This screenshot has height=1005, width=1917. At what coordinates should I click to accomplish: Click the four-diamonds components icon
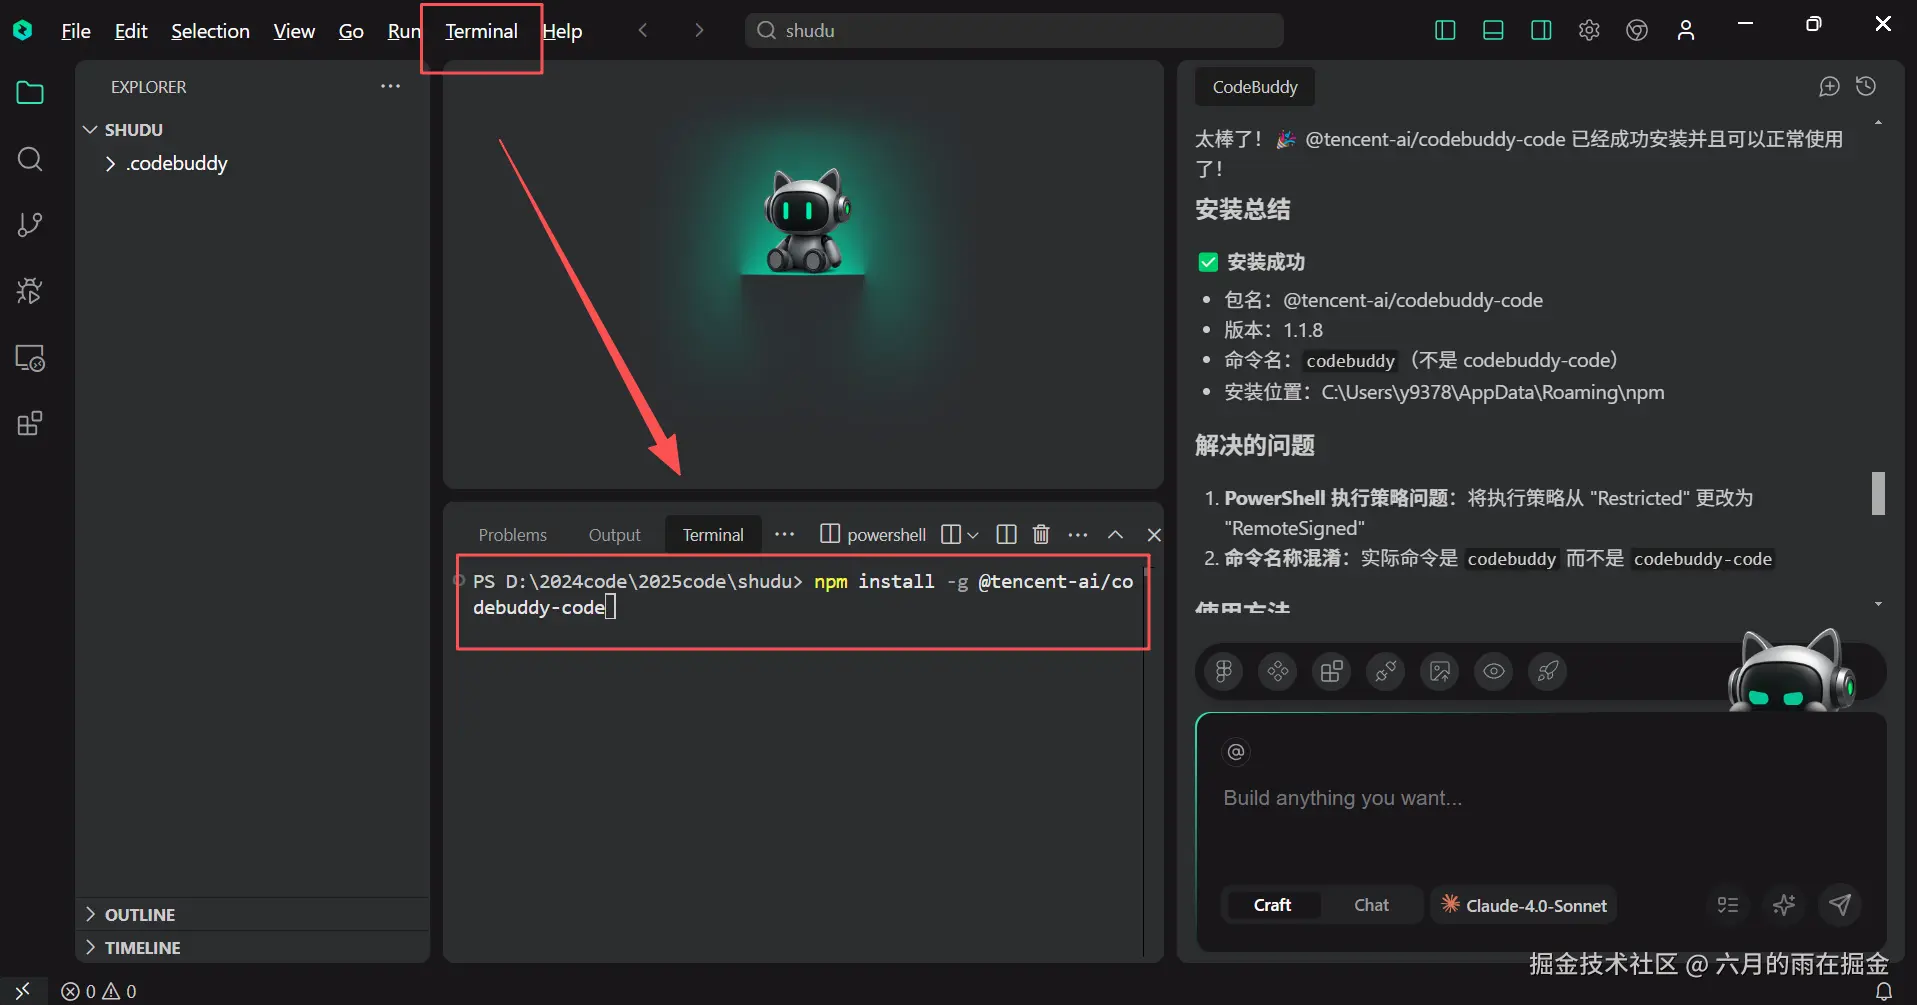[x=1277, y=671]
